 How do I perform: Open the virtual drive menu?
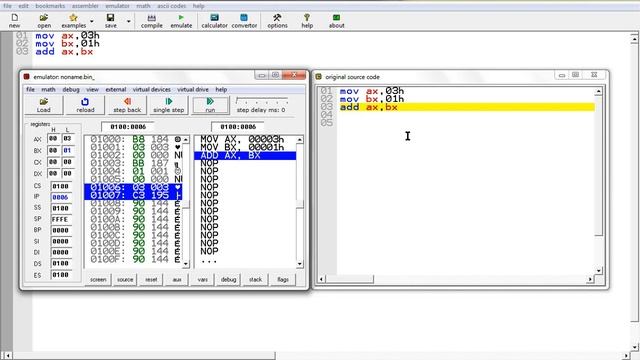coord(193,89)
